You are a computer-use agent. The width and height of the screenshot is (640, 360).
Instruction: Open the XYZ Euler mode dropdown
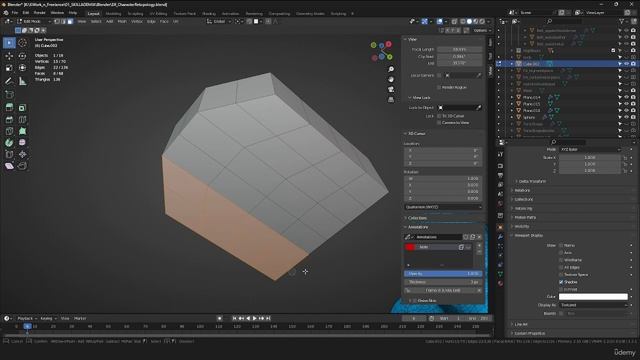pos(590,149)
